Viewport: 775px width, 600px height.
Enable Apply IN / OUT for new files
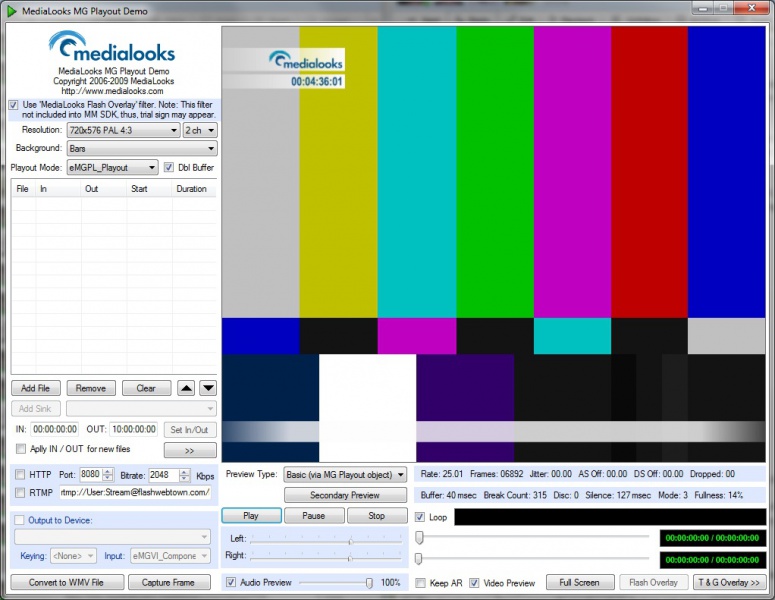click(x=21, y=449)
